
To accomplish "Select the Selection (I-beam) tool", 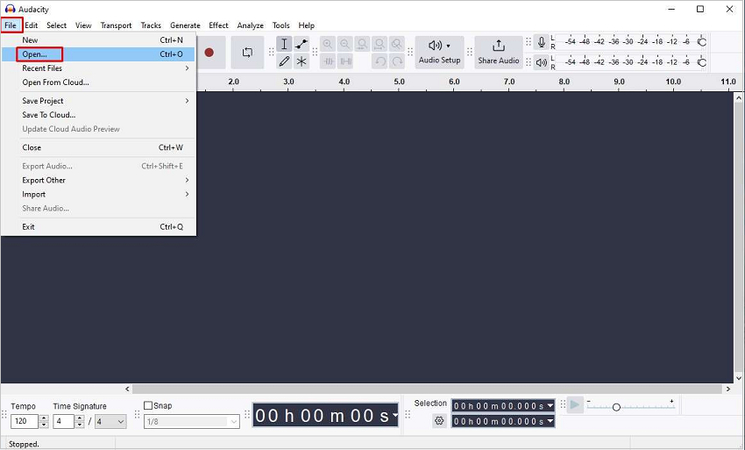I will coord(284,44).
